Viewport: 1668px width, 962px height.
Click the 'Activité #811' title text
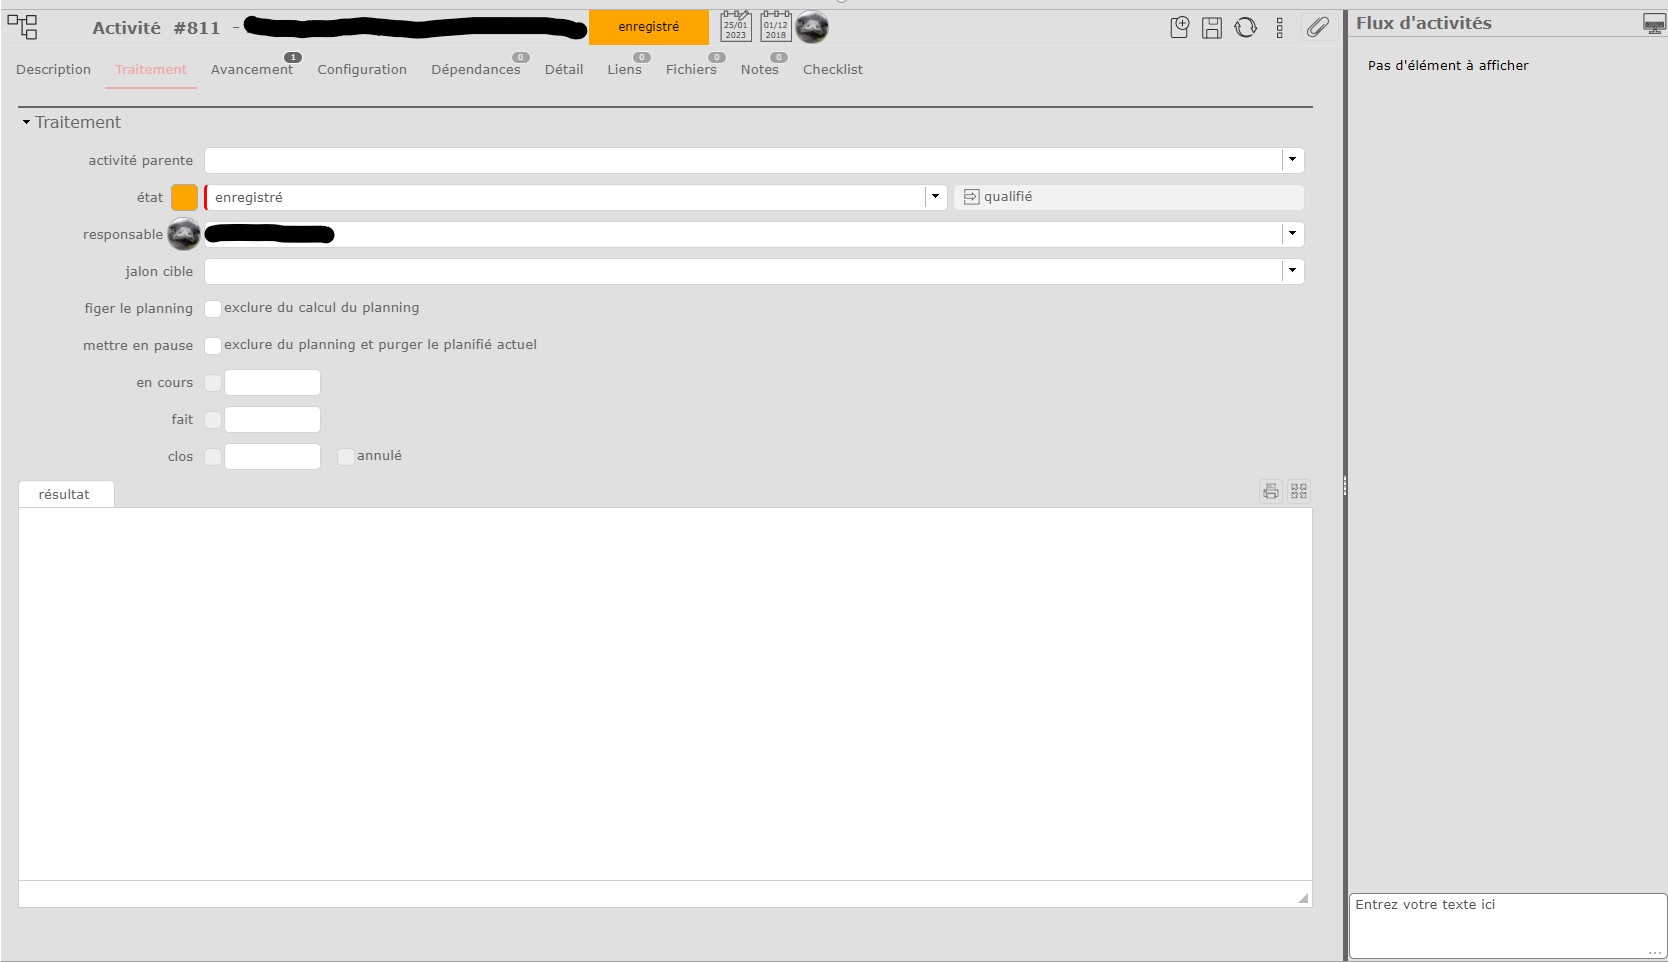click(x=156, y=28)
